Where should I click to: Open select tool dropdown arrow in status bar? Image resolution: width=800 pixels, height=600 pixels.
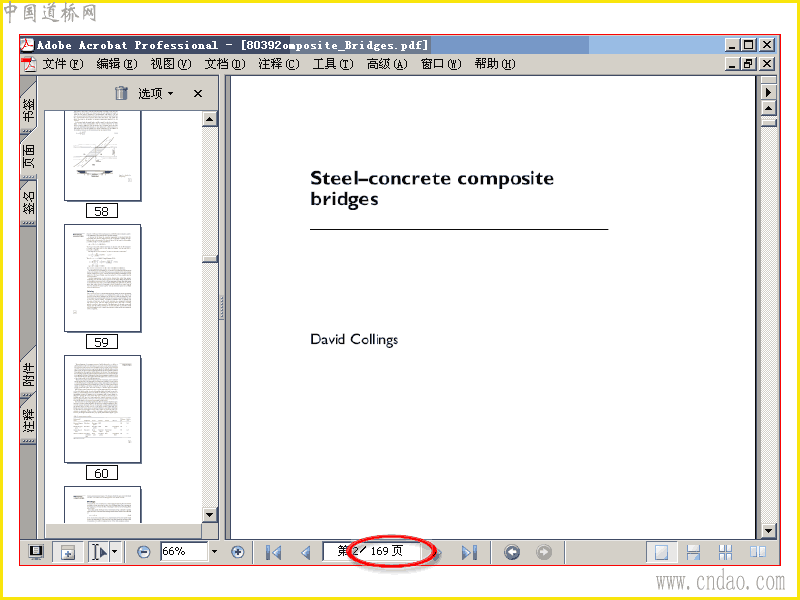pos(115,552)
